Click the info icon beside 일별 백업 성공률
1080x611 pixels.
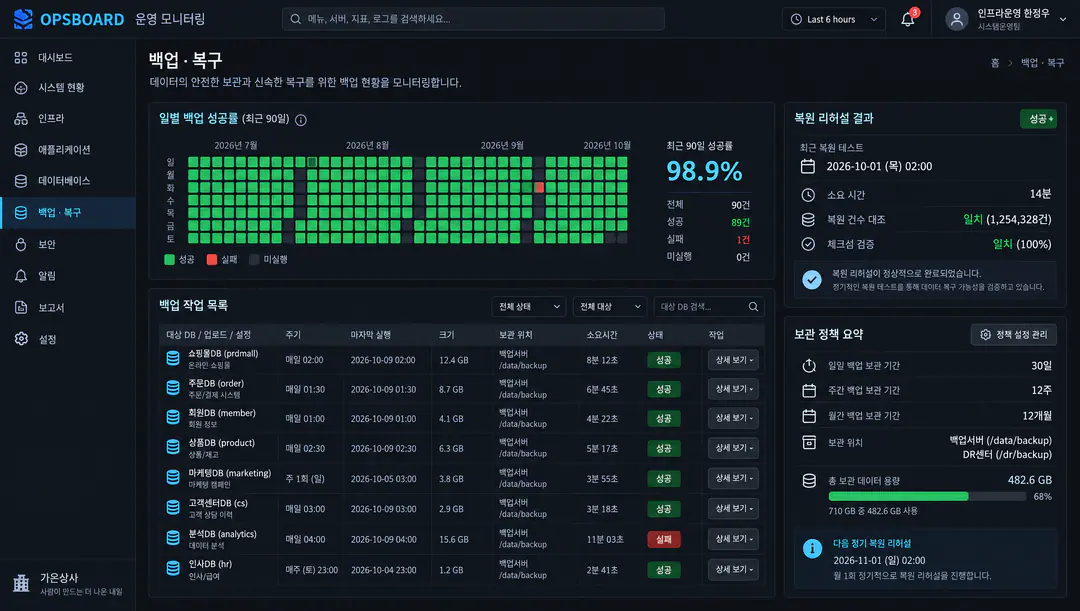[x=301, y=120]
